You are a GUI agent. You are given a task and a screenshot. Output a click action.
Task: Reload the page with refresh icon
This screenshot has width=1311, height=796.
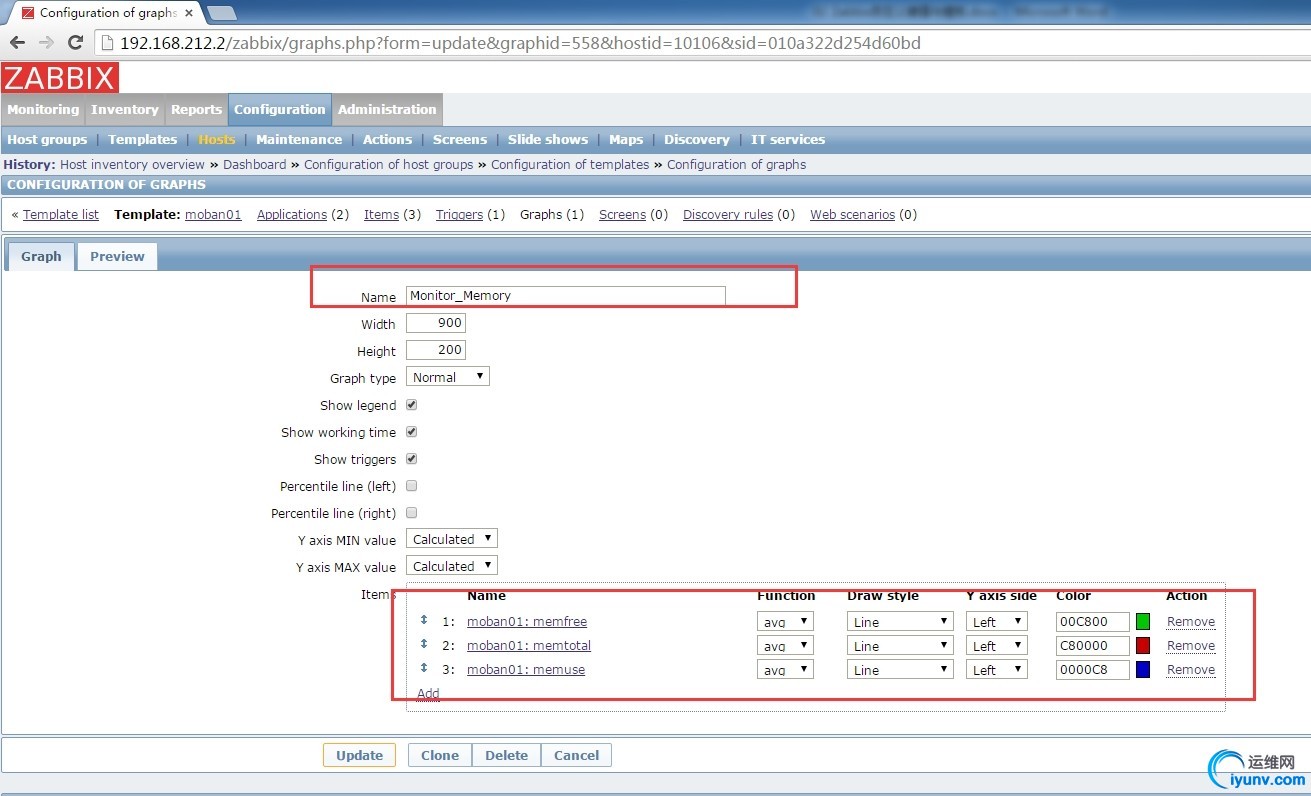coord(75,43)
